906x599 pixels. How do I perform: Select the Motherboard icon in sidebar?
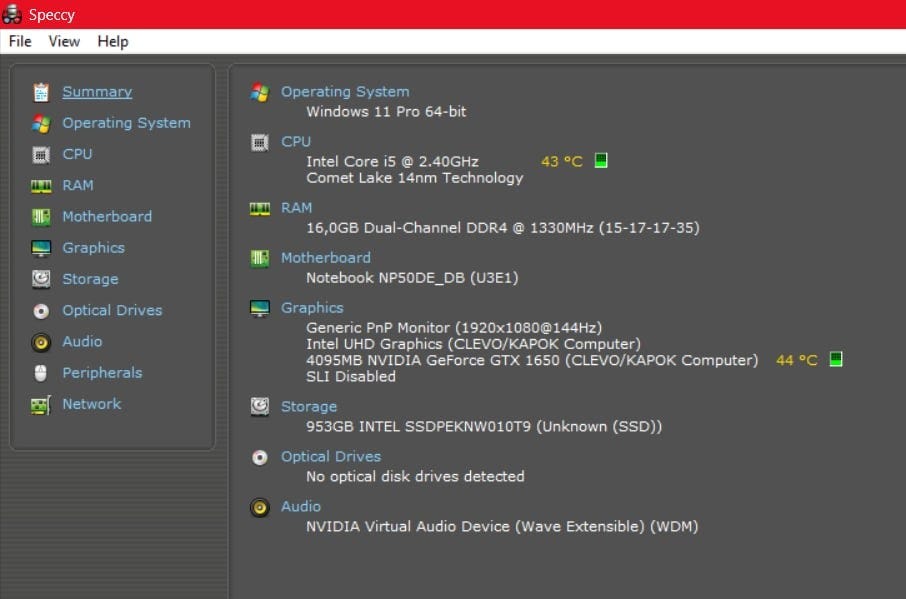(41, 217)
